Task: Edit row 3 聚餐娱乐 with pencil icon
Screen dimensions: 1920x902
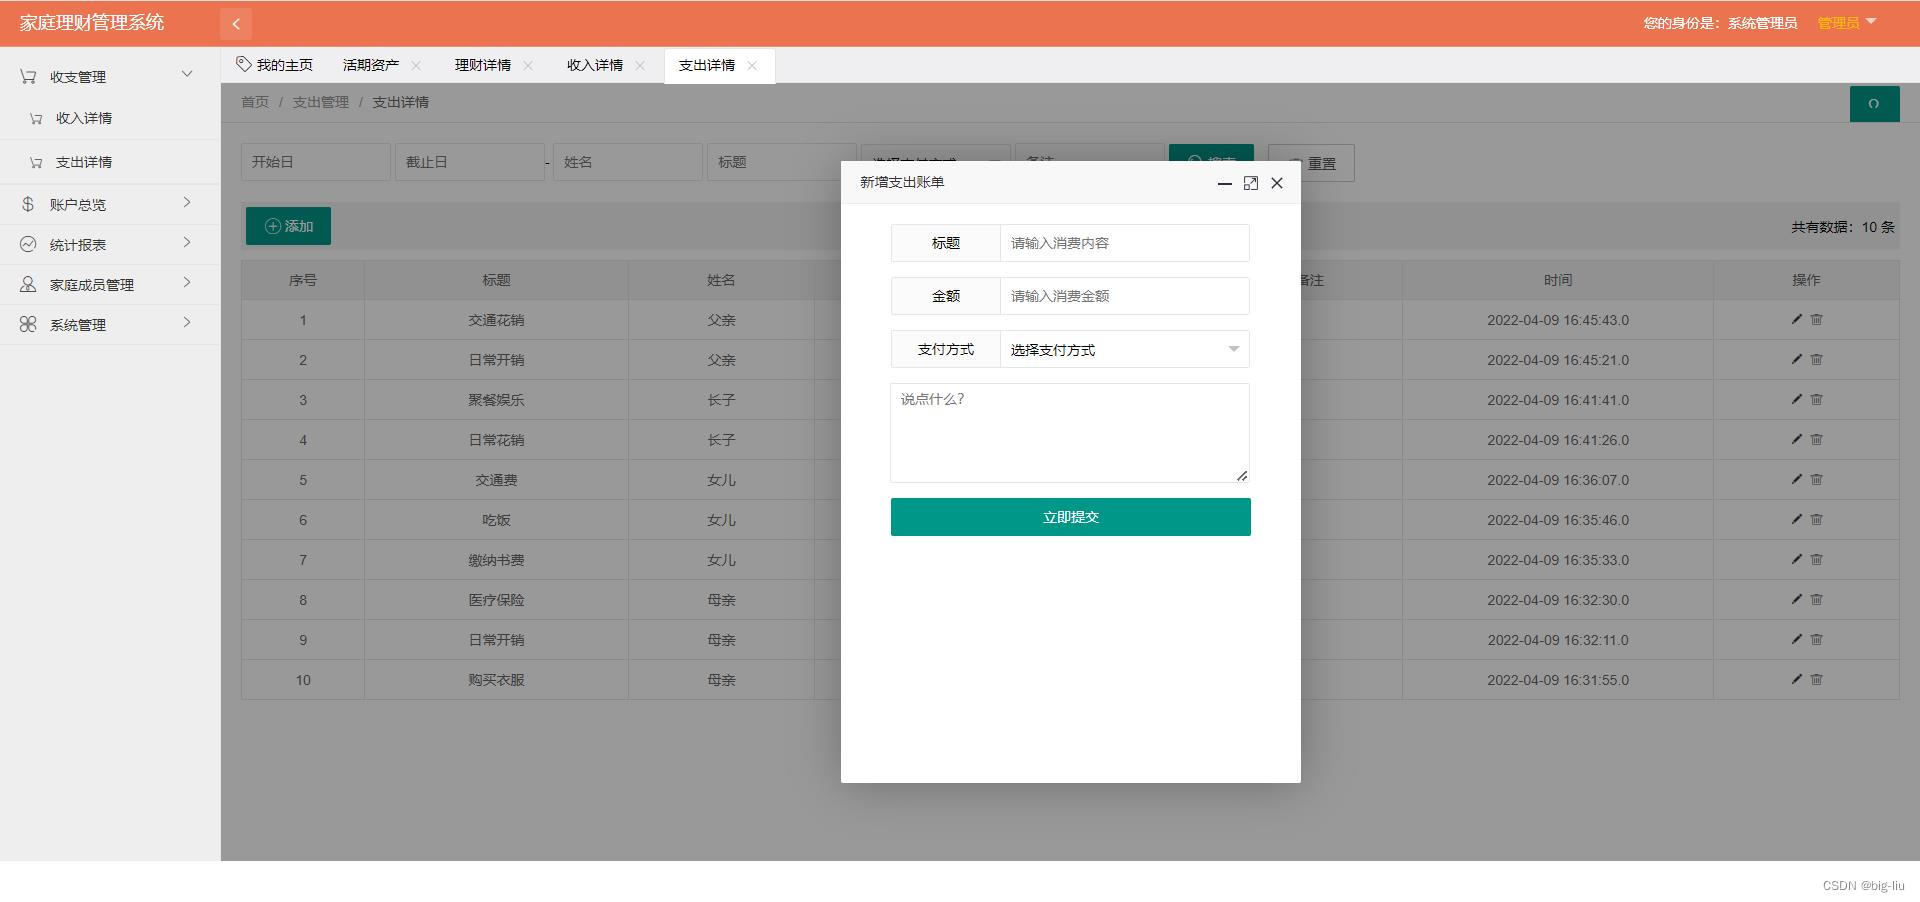Action: (1796, 399)
